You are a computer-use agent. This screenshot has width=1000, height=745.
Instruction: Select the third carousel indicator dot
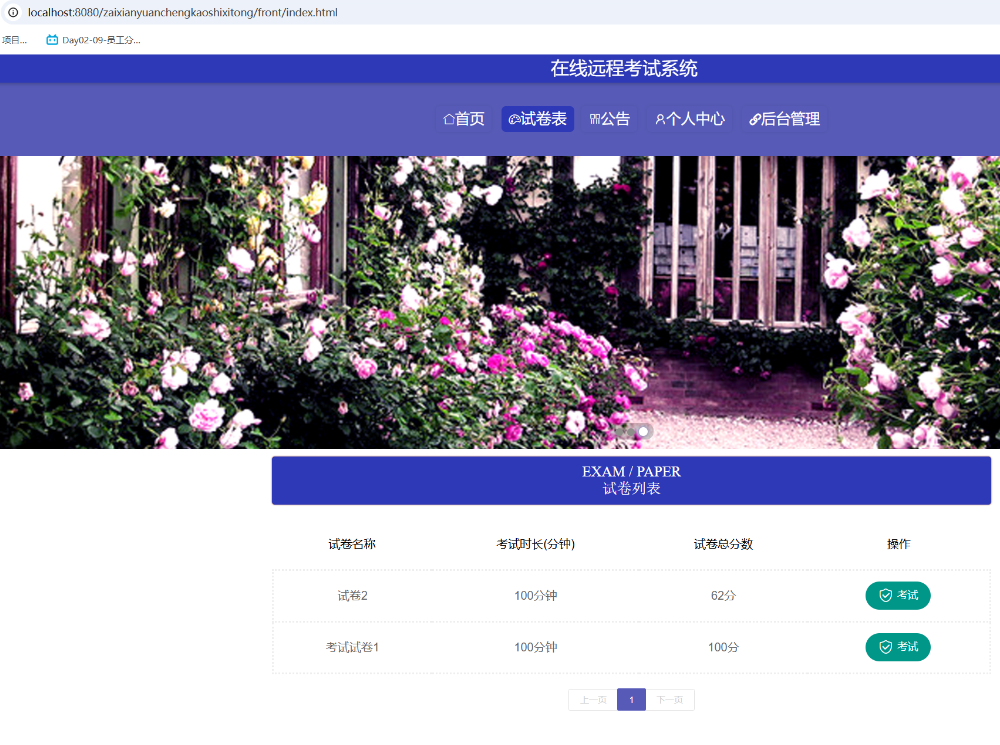[x=644, y=431]
